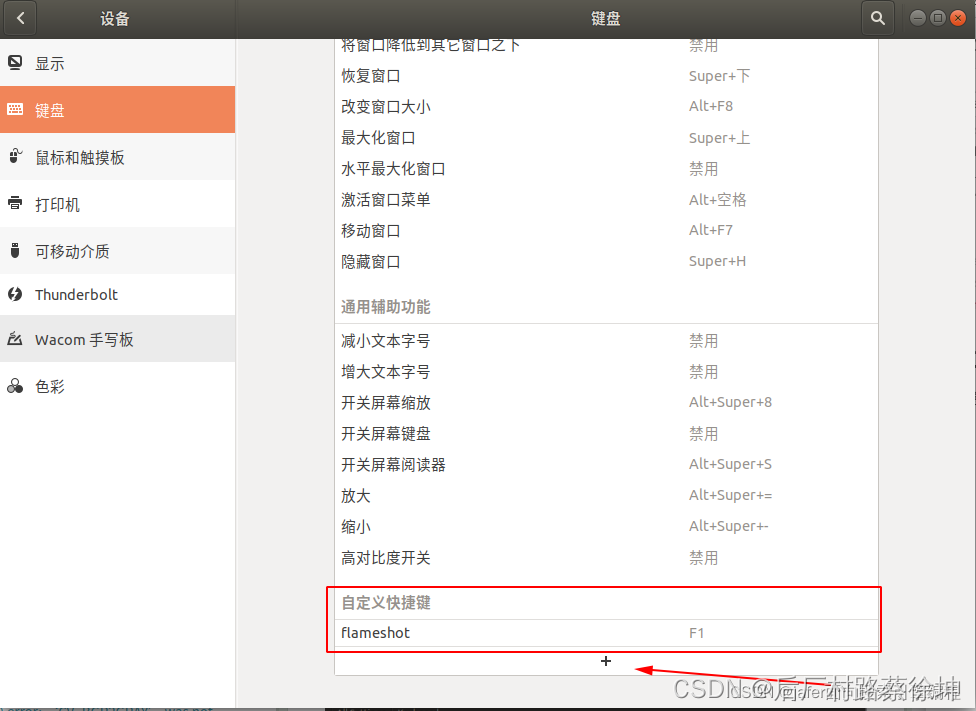Viewport: 976px width, 711px height.
Task: Click the Alt+F7 shortcut value
Action: (x=711, y=230)
